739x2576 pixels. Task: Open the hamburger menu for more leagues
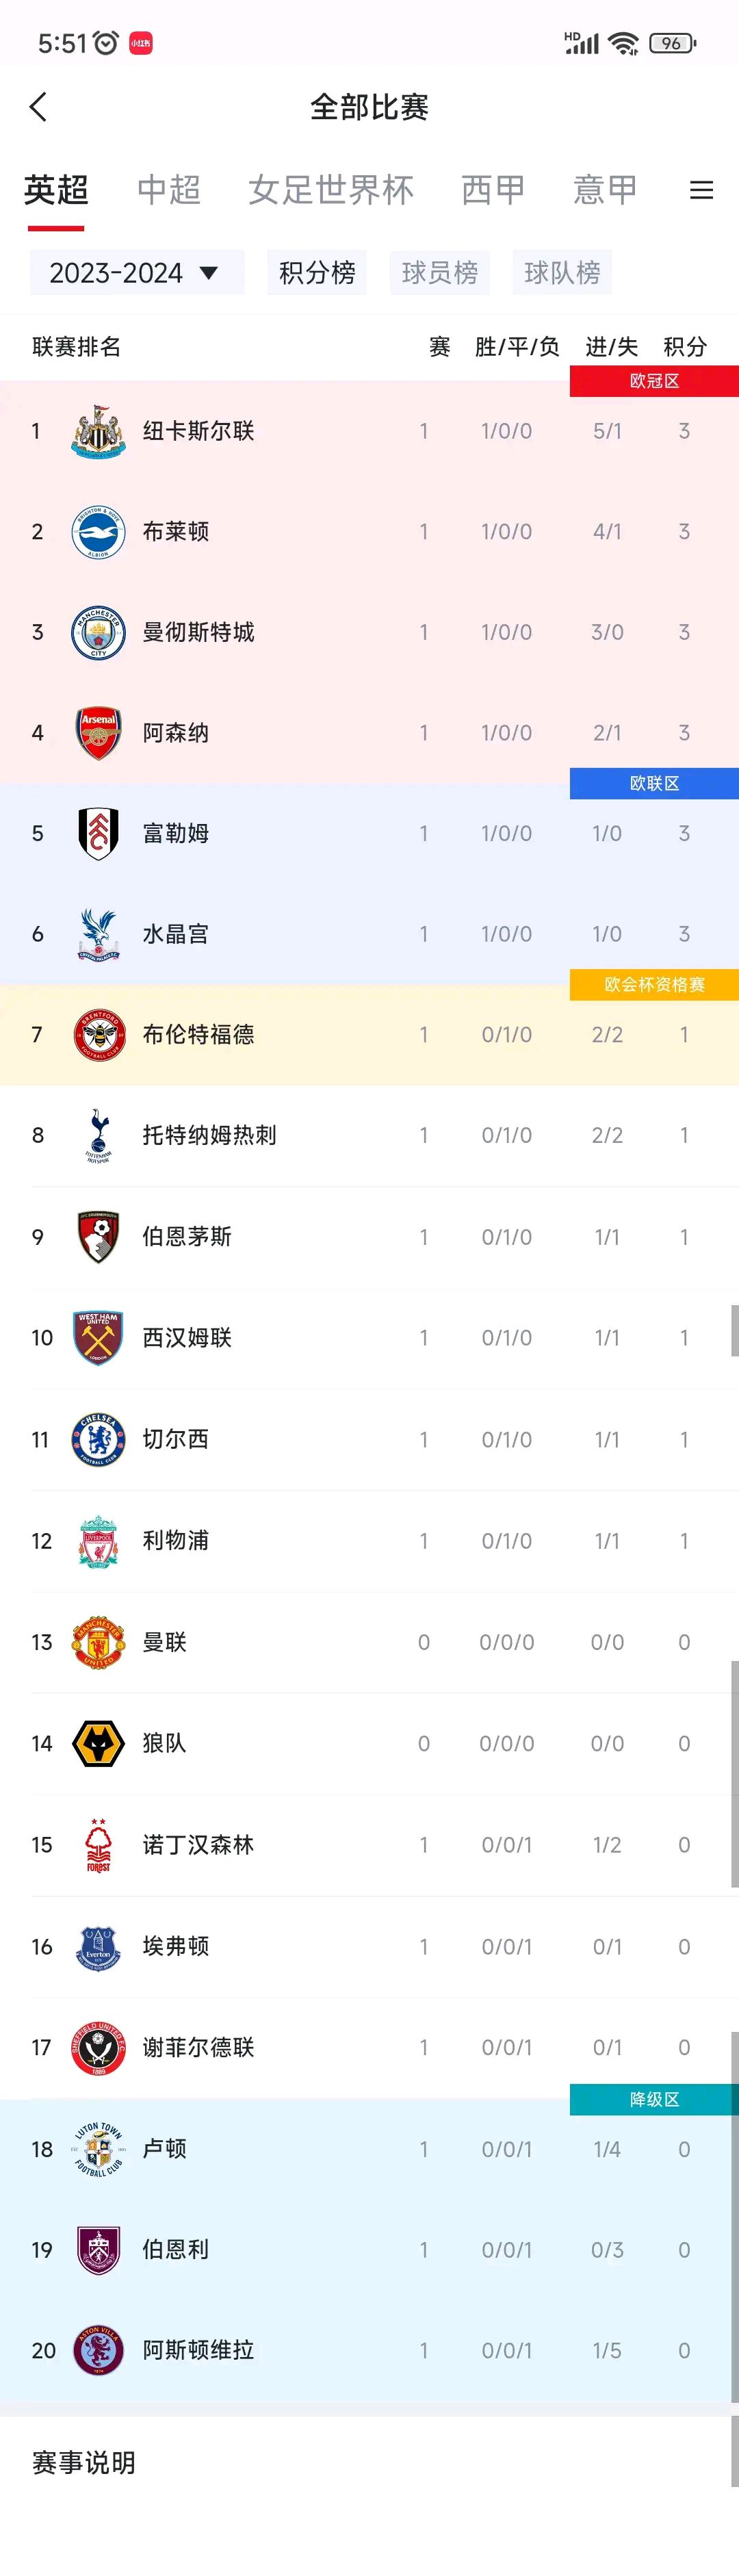[701, 190]
